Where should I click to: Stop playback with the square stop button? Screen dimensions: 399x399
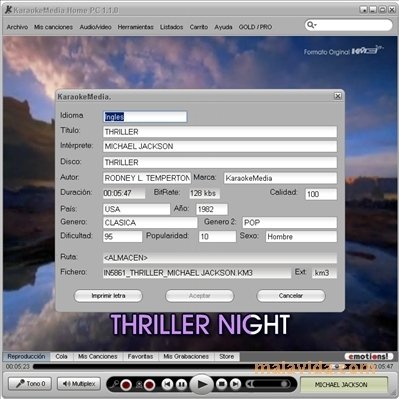[221, 385]
